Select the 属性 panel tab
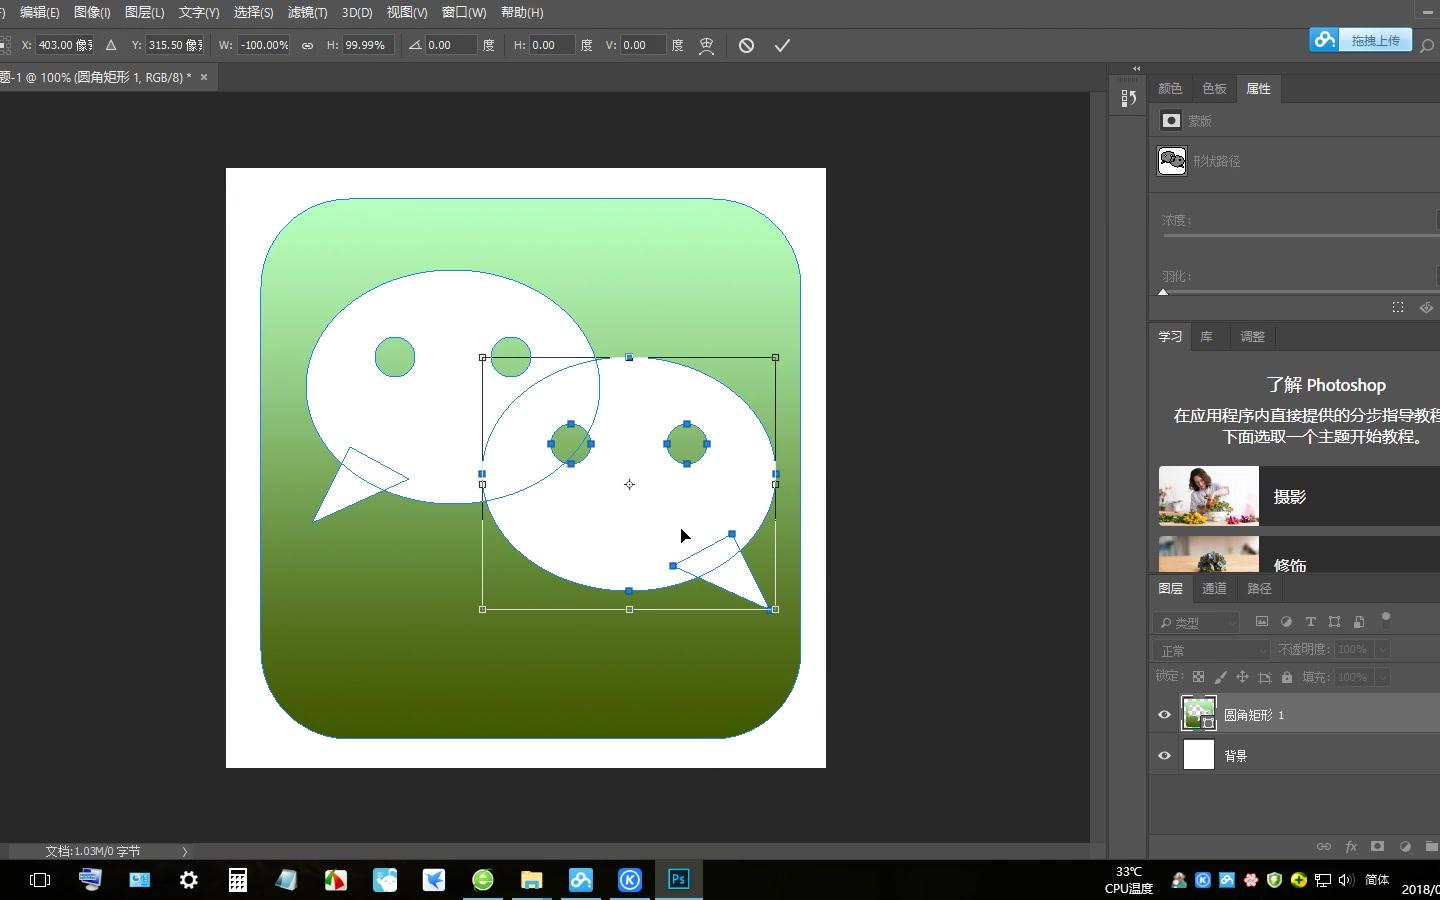This screenshot has height=900, width=1440. 1258,88
